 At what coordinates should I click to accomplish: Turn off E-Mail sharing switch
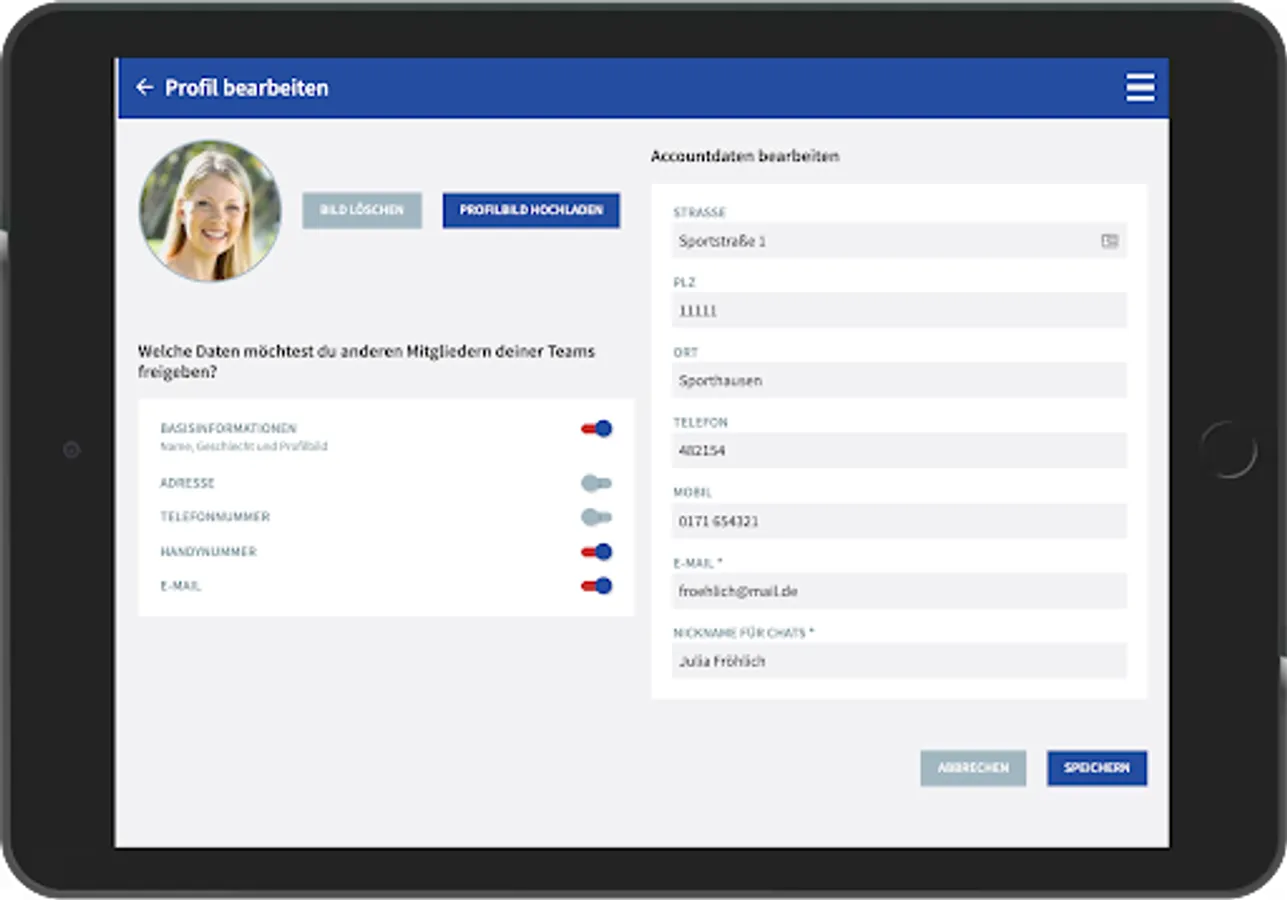pos(597,586)
